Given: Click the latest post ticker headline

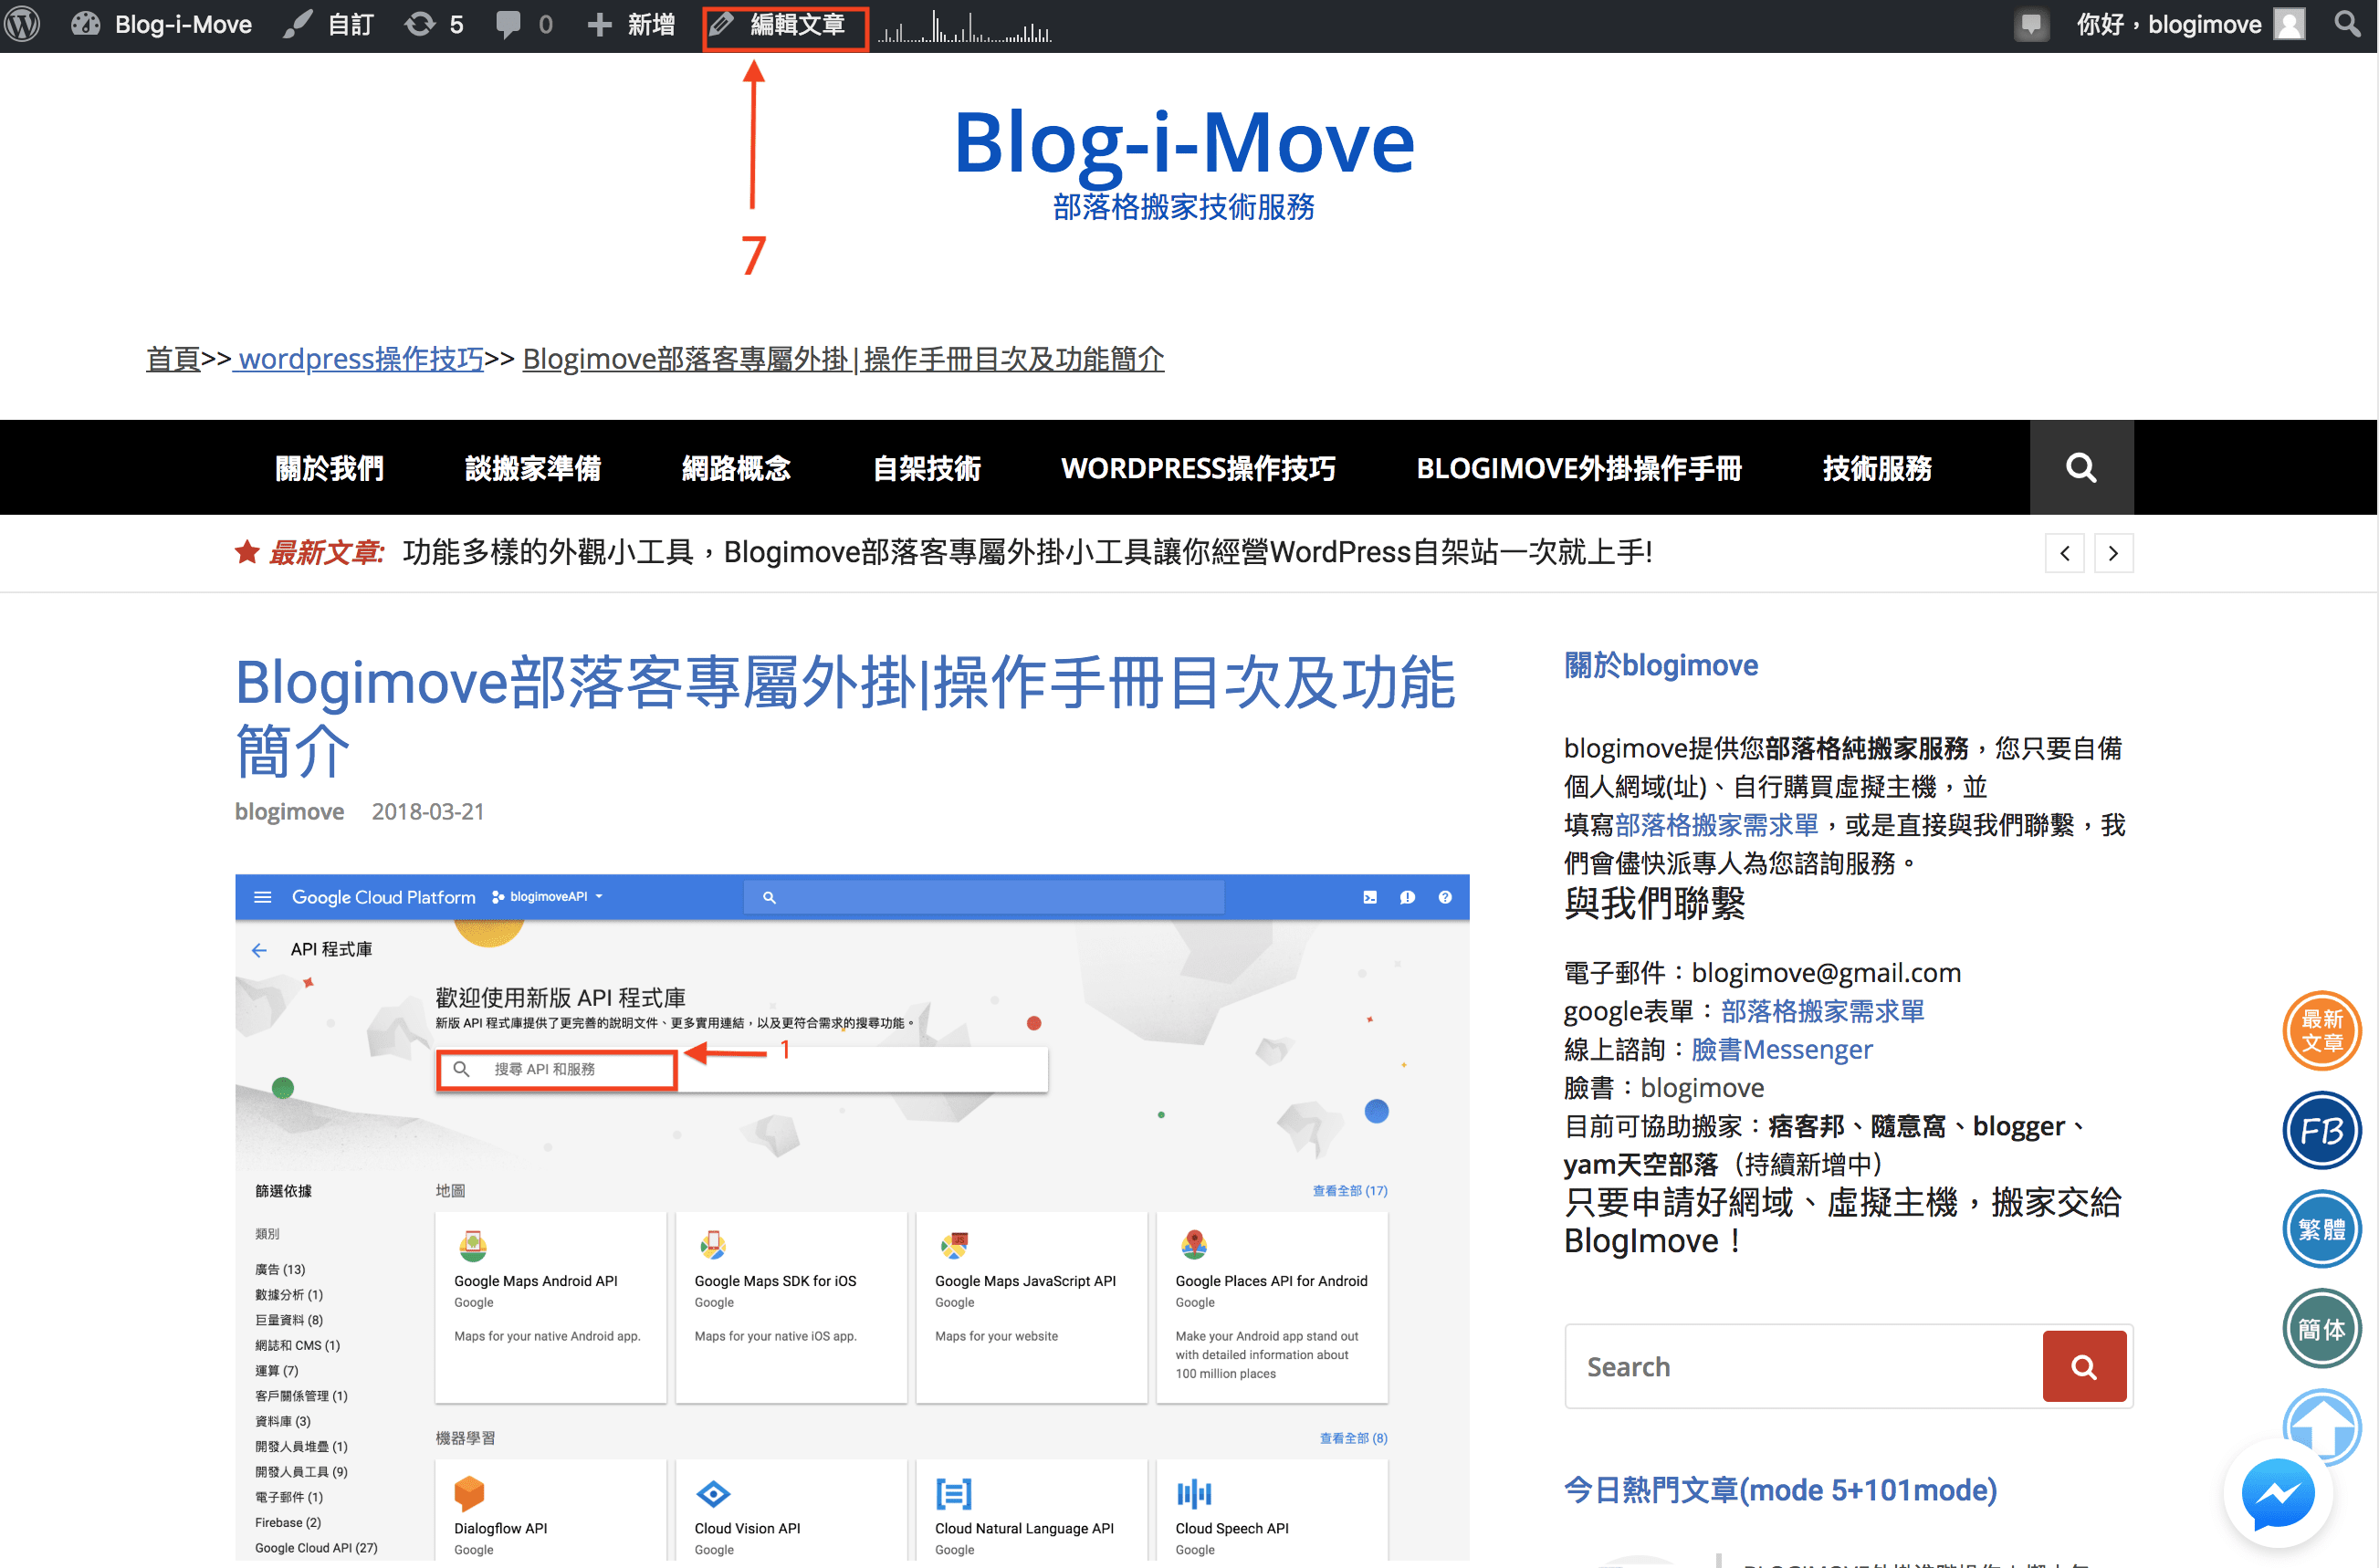Looking at the screenshot, I should pos(1027,552).
